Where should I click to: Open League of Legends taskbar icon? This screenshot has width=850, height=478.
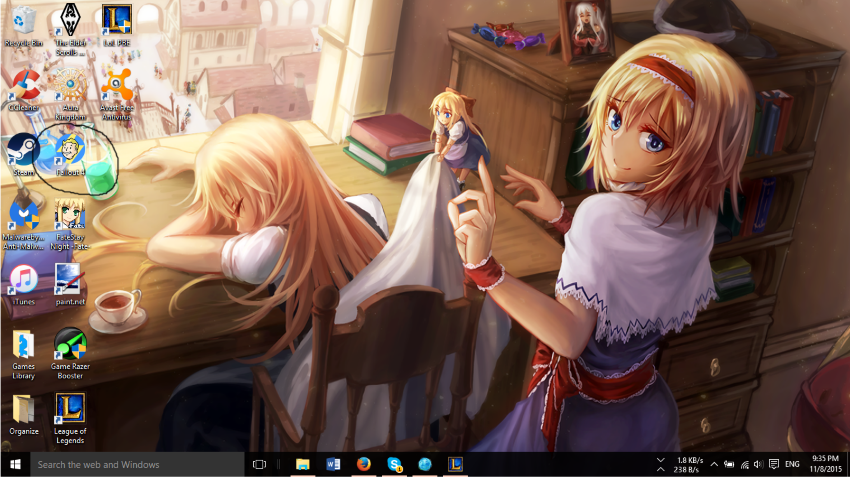[x=455, y=464]
